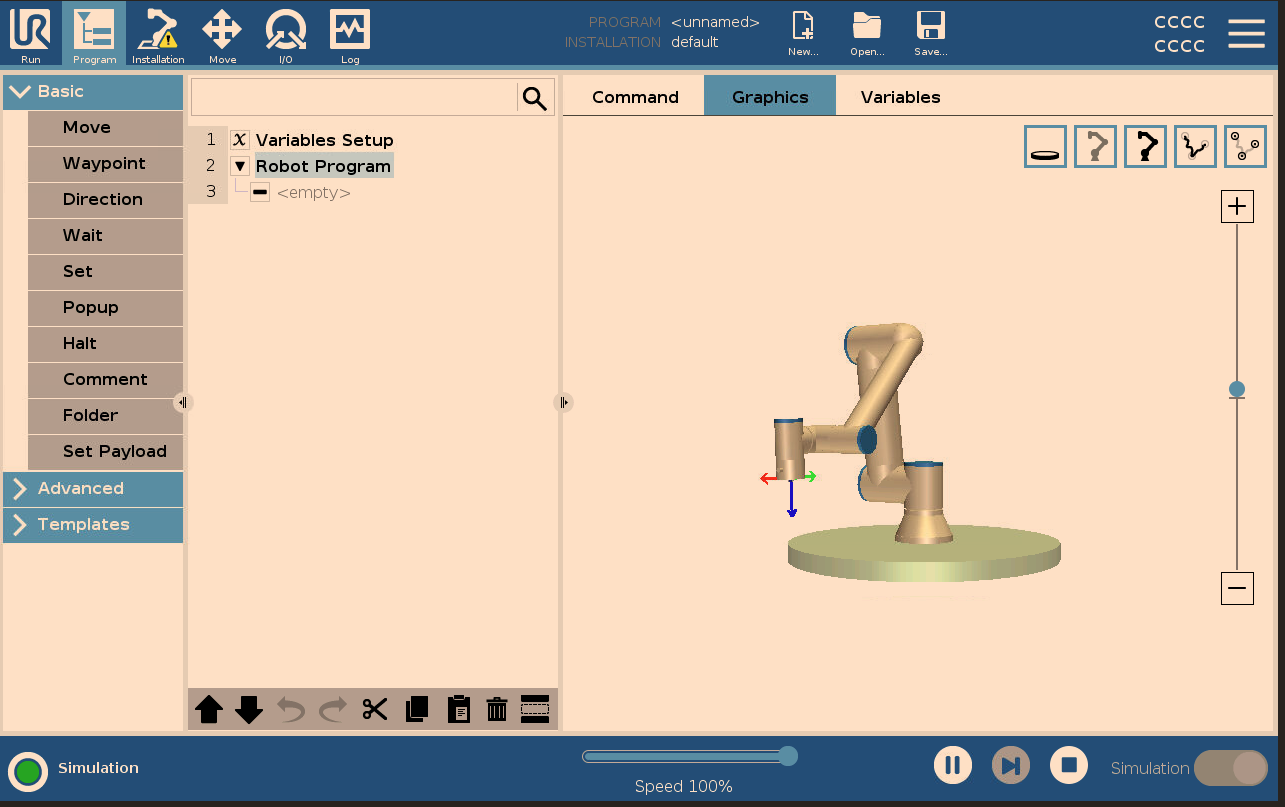Insert a Move command

[105, 127]
